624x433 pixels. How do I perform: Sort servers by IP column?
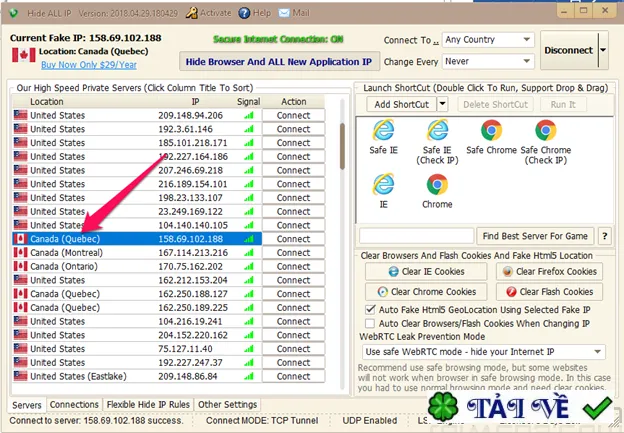[195, 102]
